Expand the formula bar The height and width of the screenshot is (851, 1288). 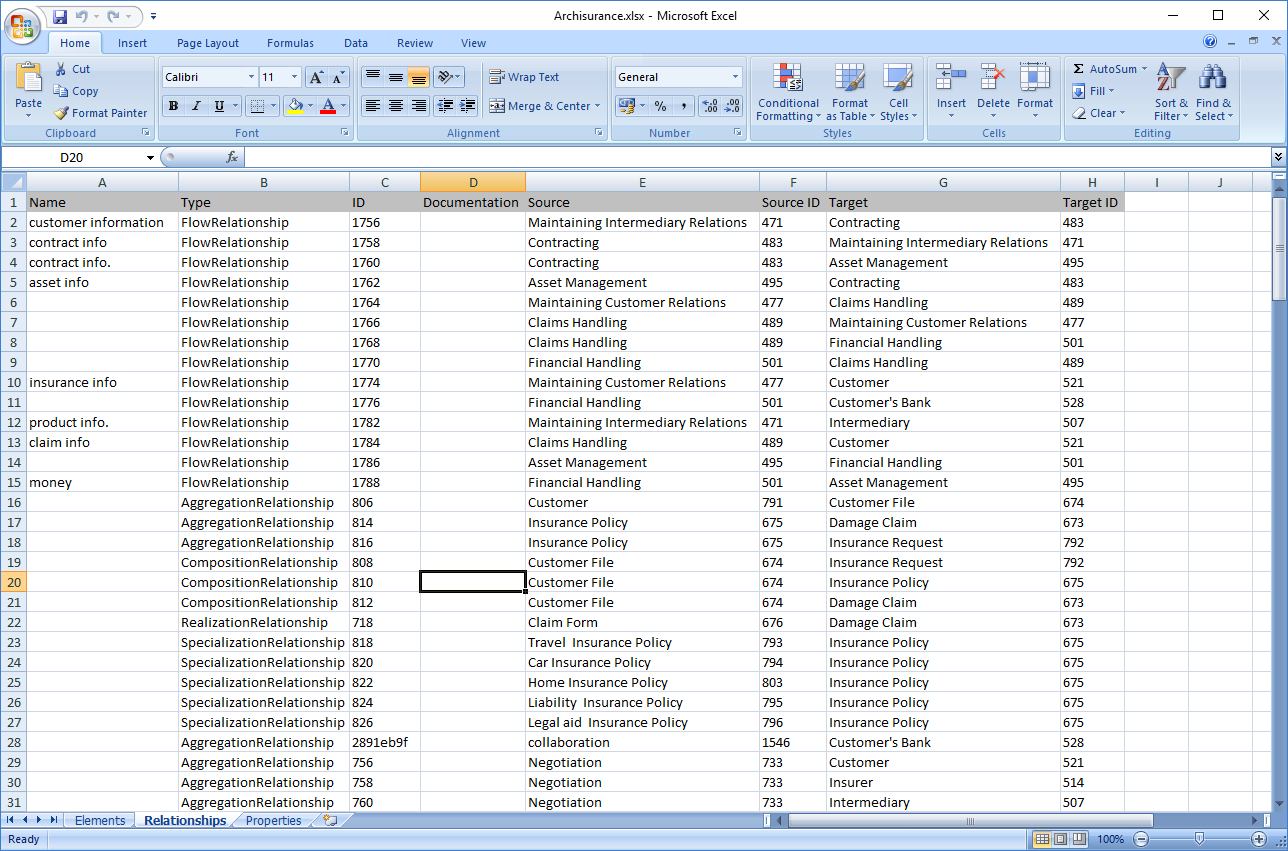point(1278,157)
